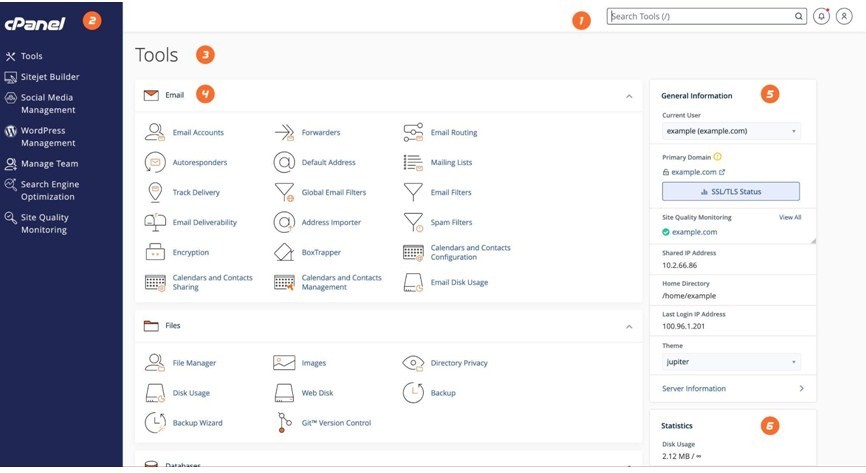Image resolution: width=866 pixels, height=473 pixels.
Task: Click the SSL/TLS Status button
Action: [731, 191]
